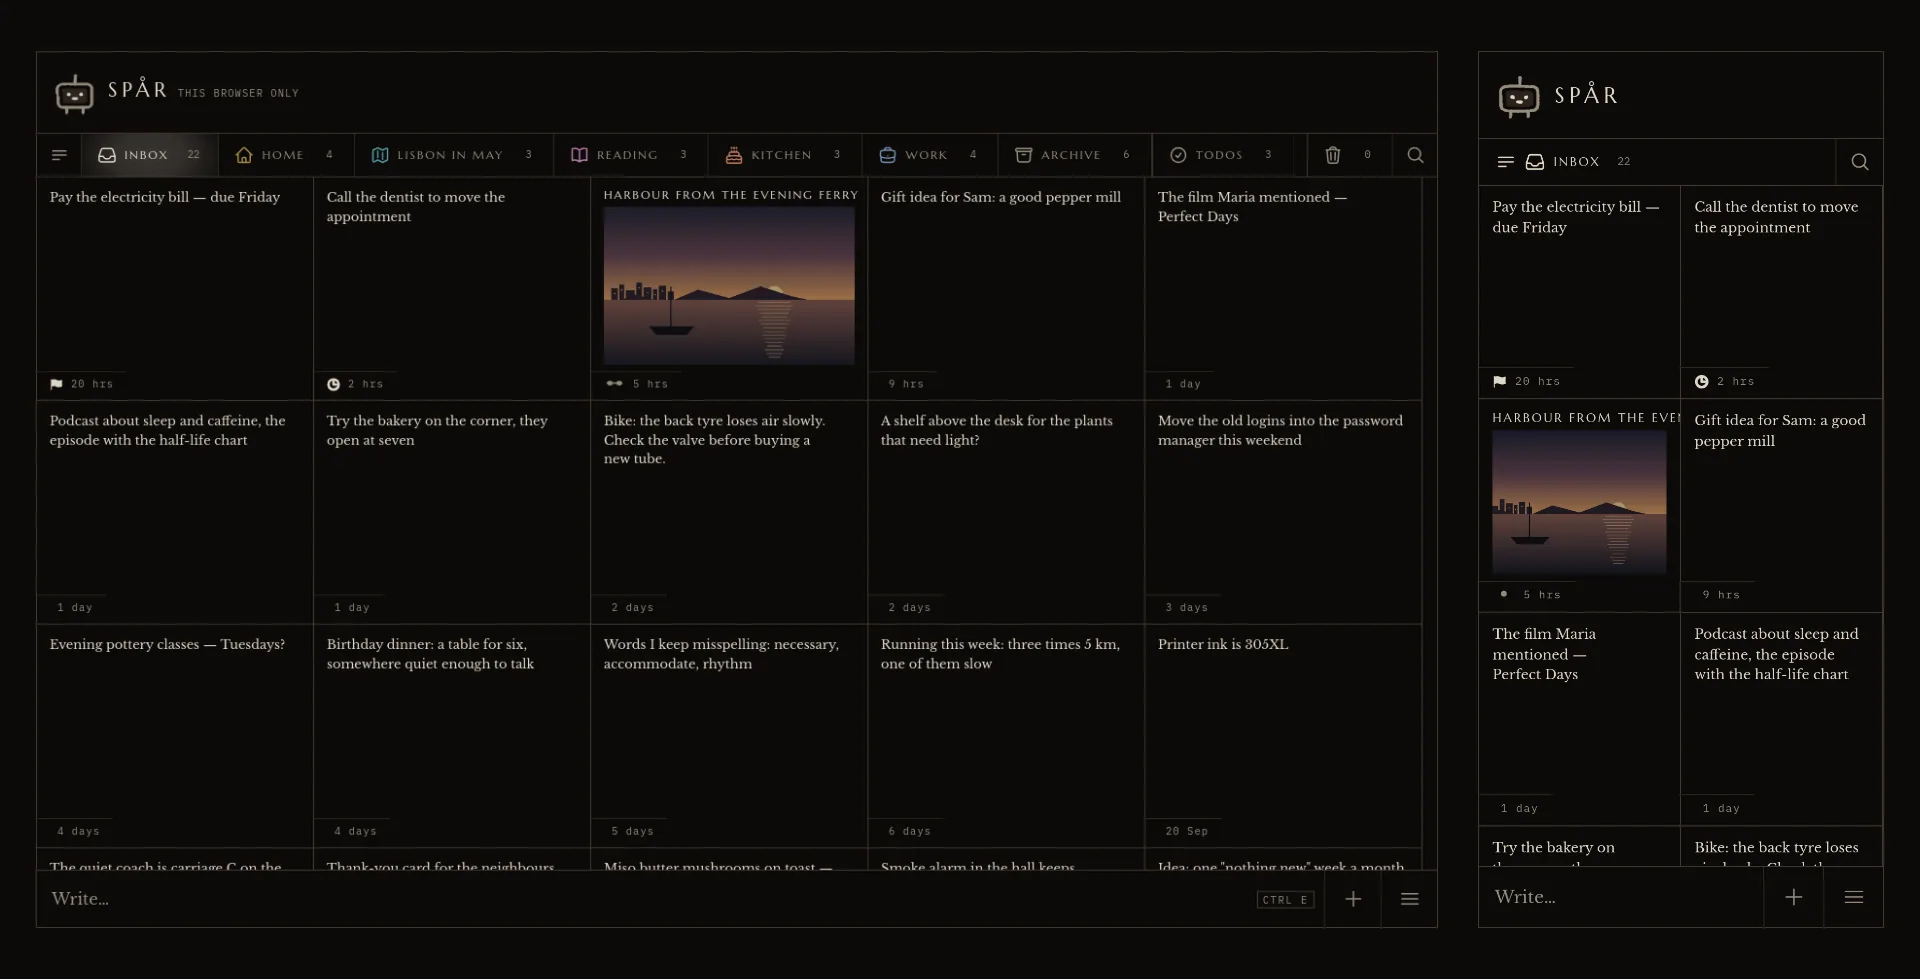Open the 'Evening pottery classes — Tuesdays?' note

[x=175, y=736]
